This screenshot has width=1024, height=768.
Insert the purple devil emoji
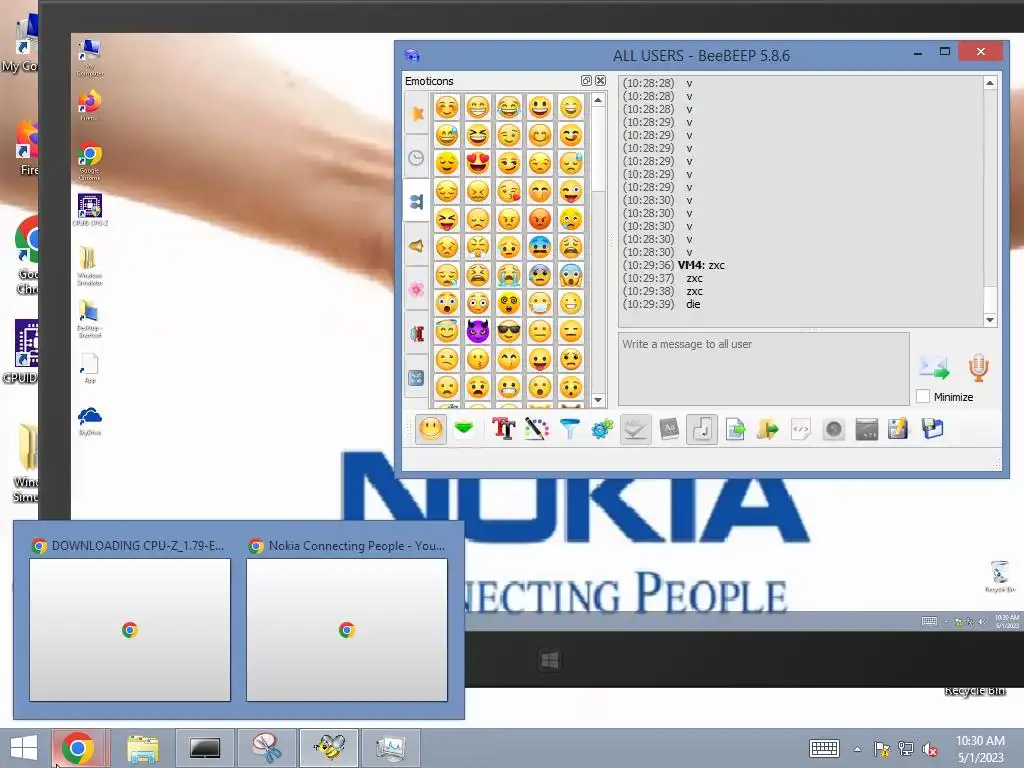click(478, 331)
